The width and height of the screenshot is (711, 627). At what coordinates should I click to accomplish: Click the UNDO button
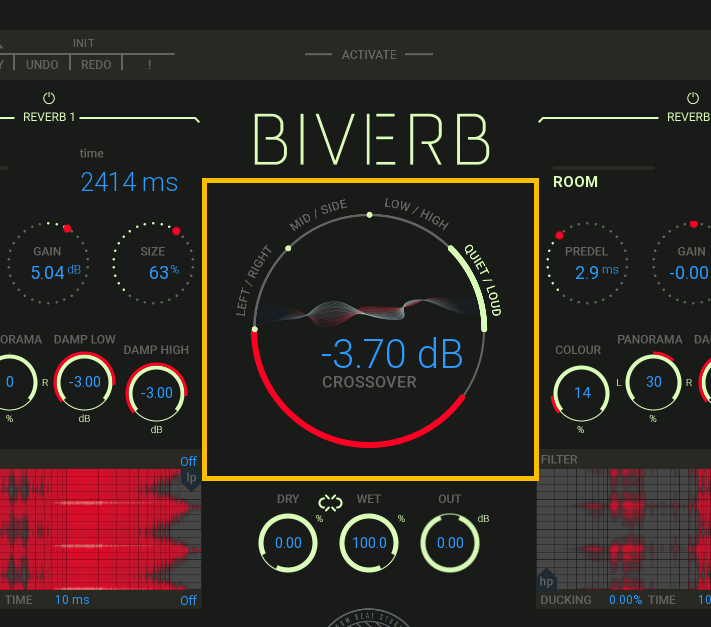click(42, 65)
